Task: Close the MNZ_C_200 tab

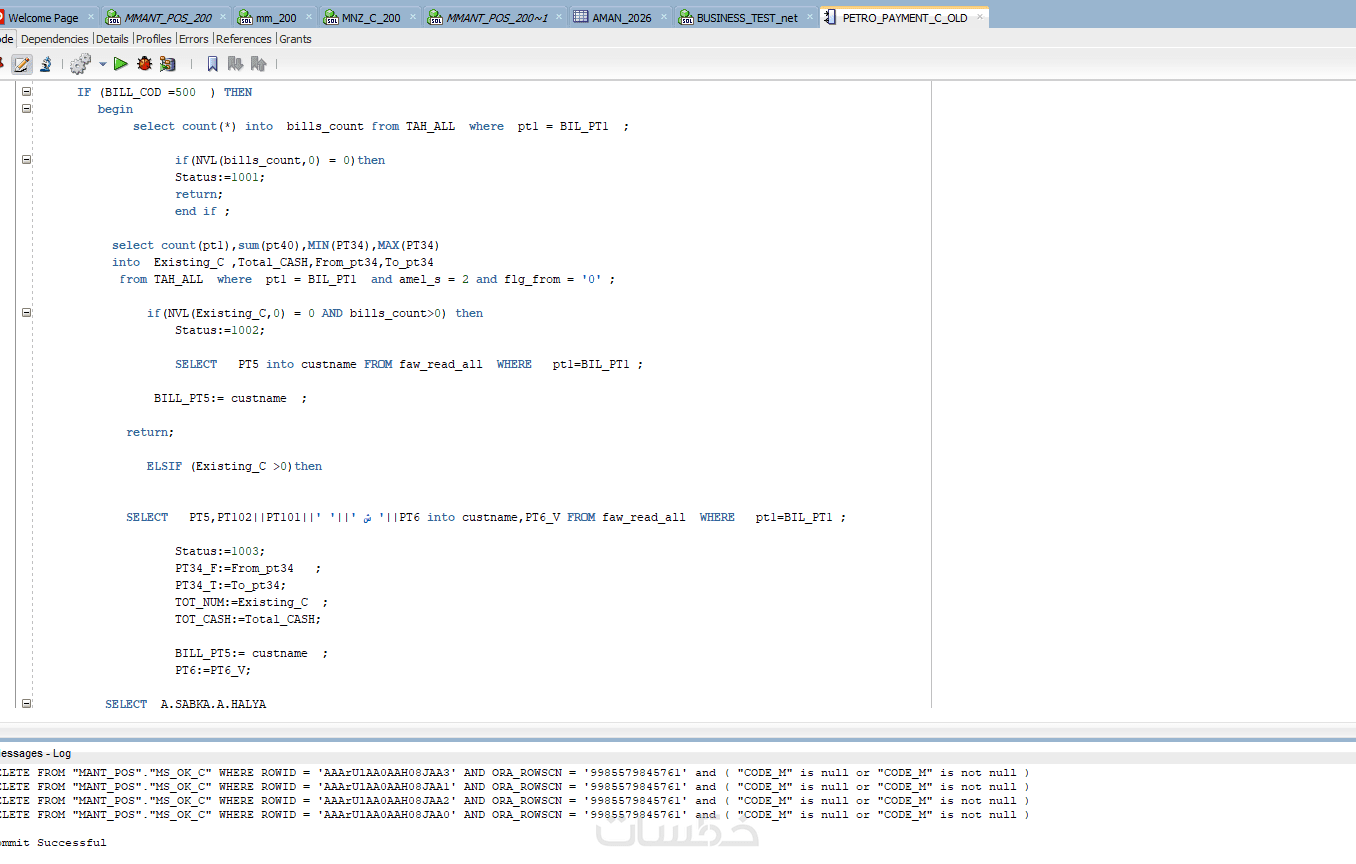Action: [414, 17]
